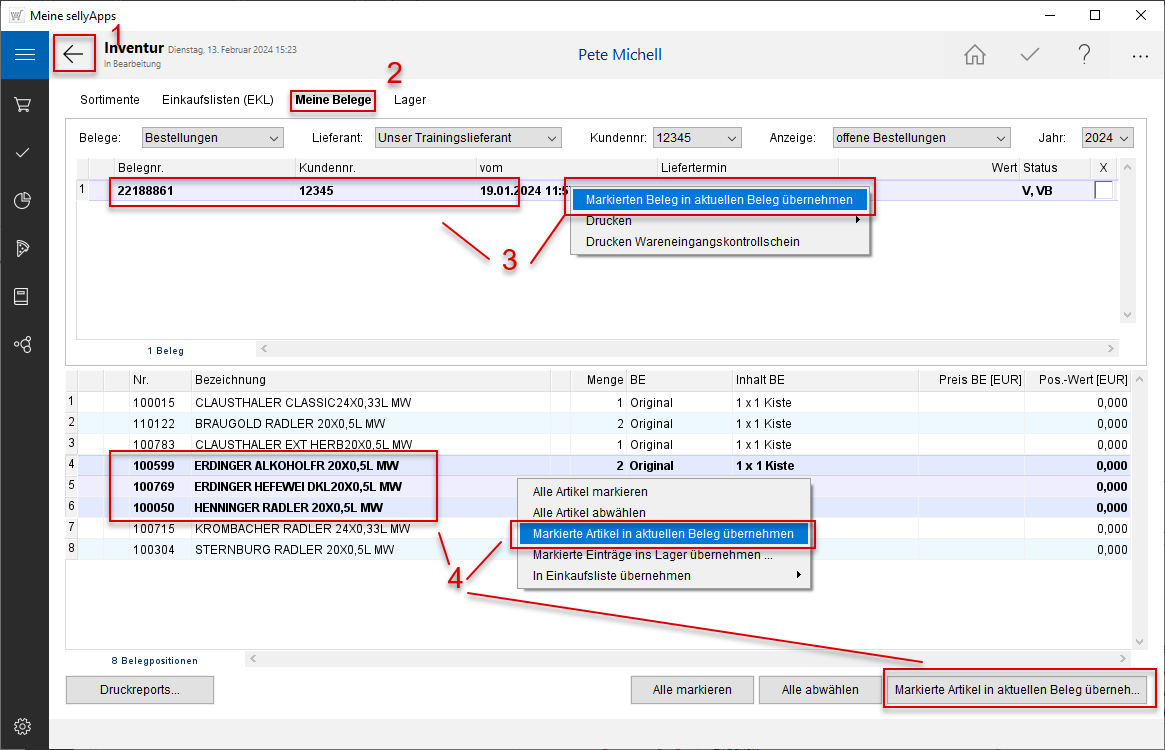The width and height of the screenshot is (1165, 750).
Task: Tick the X checkbox for order 22188861
Action: click(1103, 190)
